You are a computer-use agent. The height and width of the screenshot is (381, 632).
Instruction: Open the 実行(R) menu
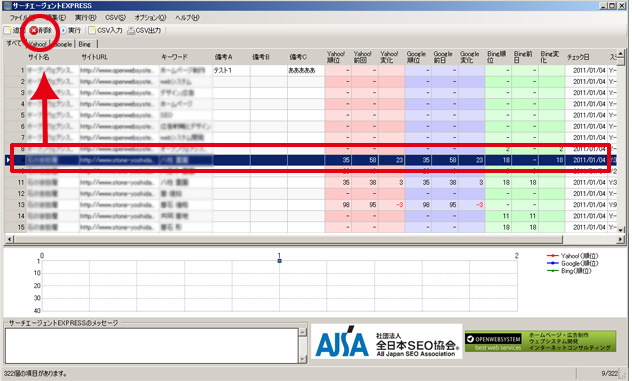coord(85,17)
